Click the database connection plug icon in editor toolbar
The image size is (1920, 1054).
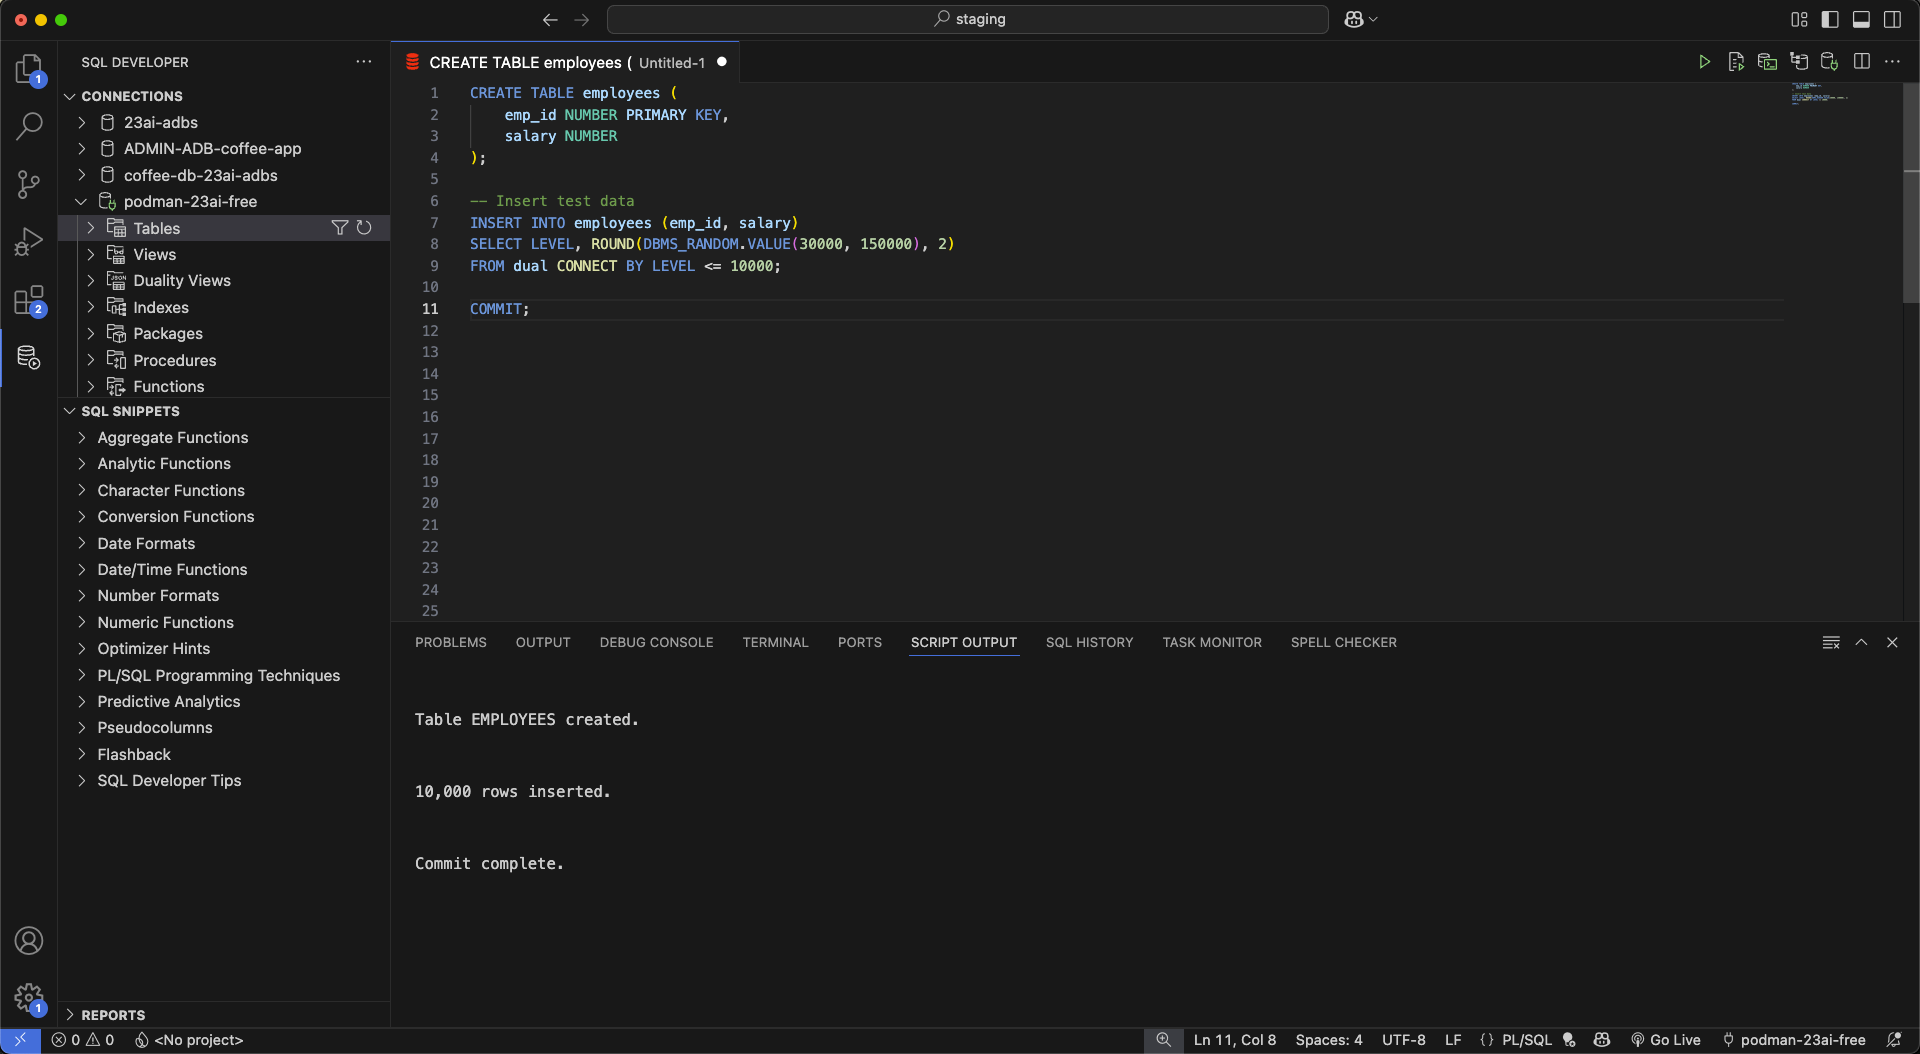pos(1830,62)
